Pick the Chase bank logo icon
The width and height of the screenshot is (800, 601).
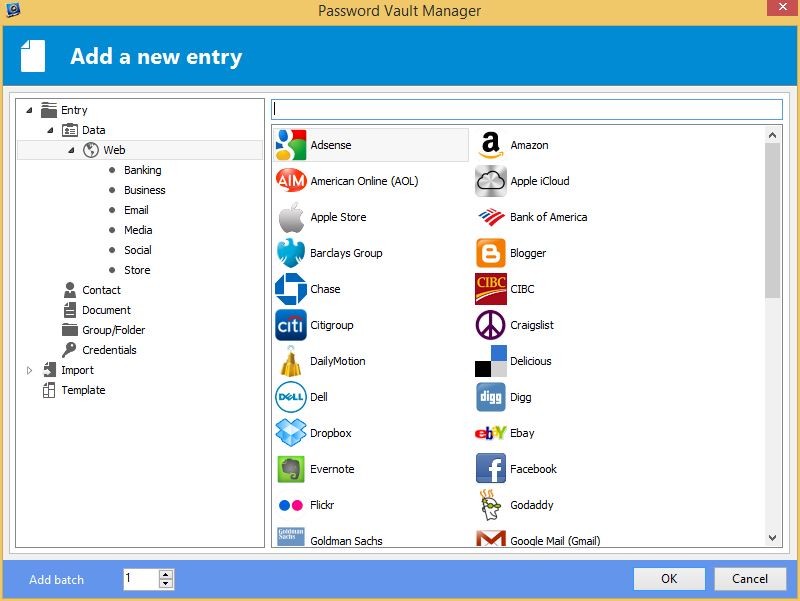[291, 289]
